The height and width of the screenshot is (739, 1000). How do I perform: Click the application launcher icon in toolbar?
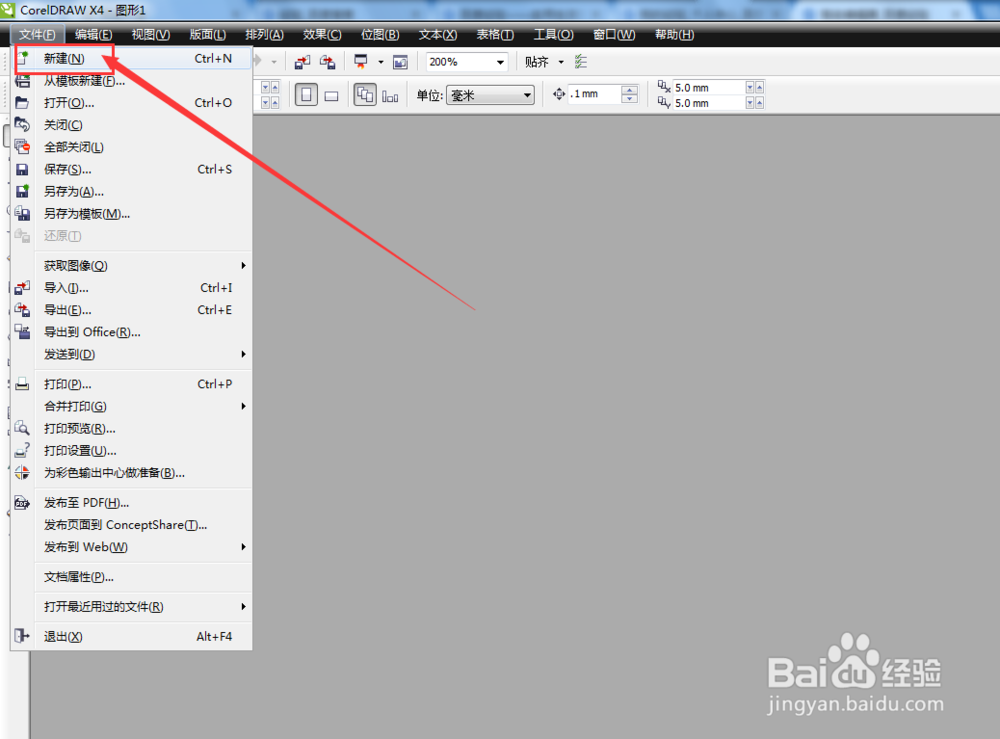point(361,62)
